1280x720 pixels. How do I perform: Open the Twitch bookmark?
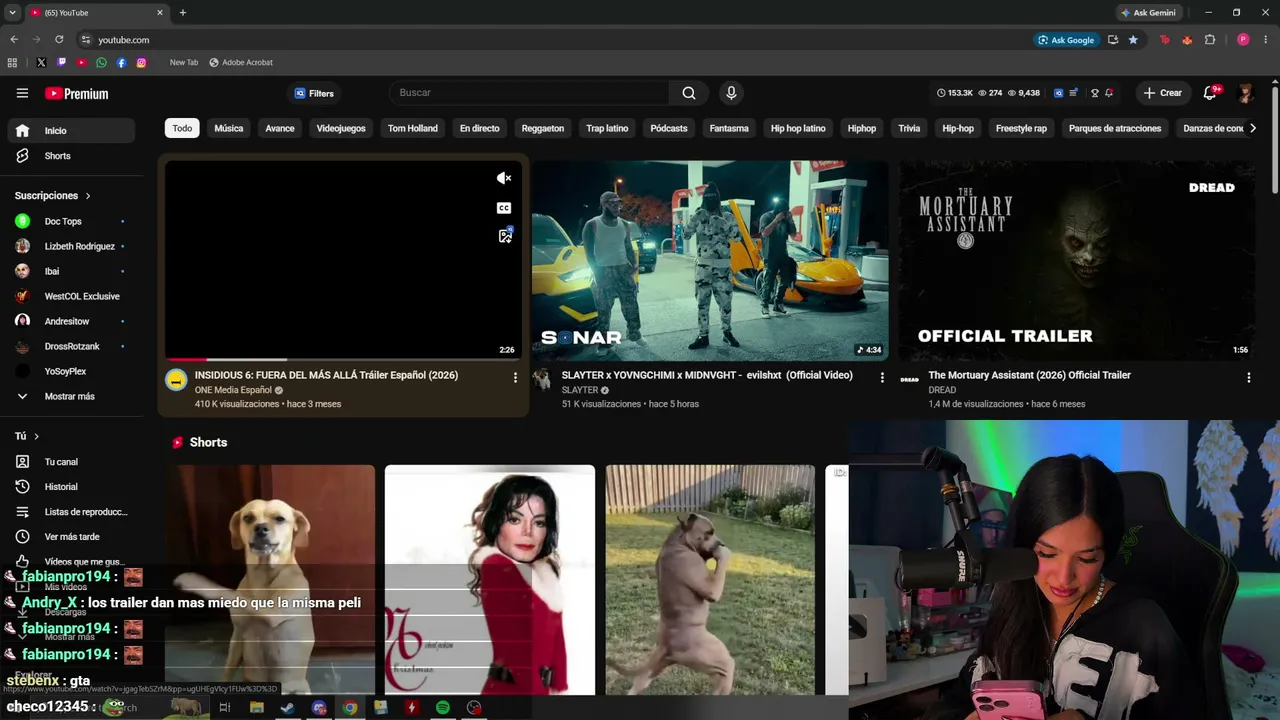pyautogui.click(x=61, y=62)
